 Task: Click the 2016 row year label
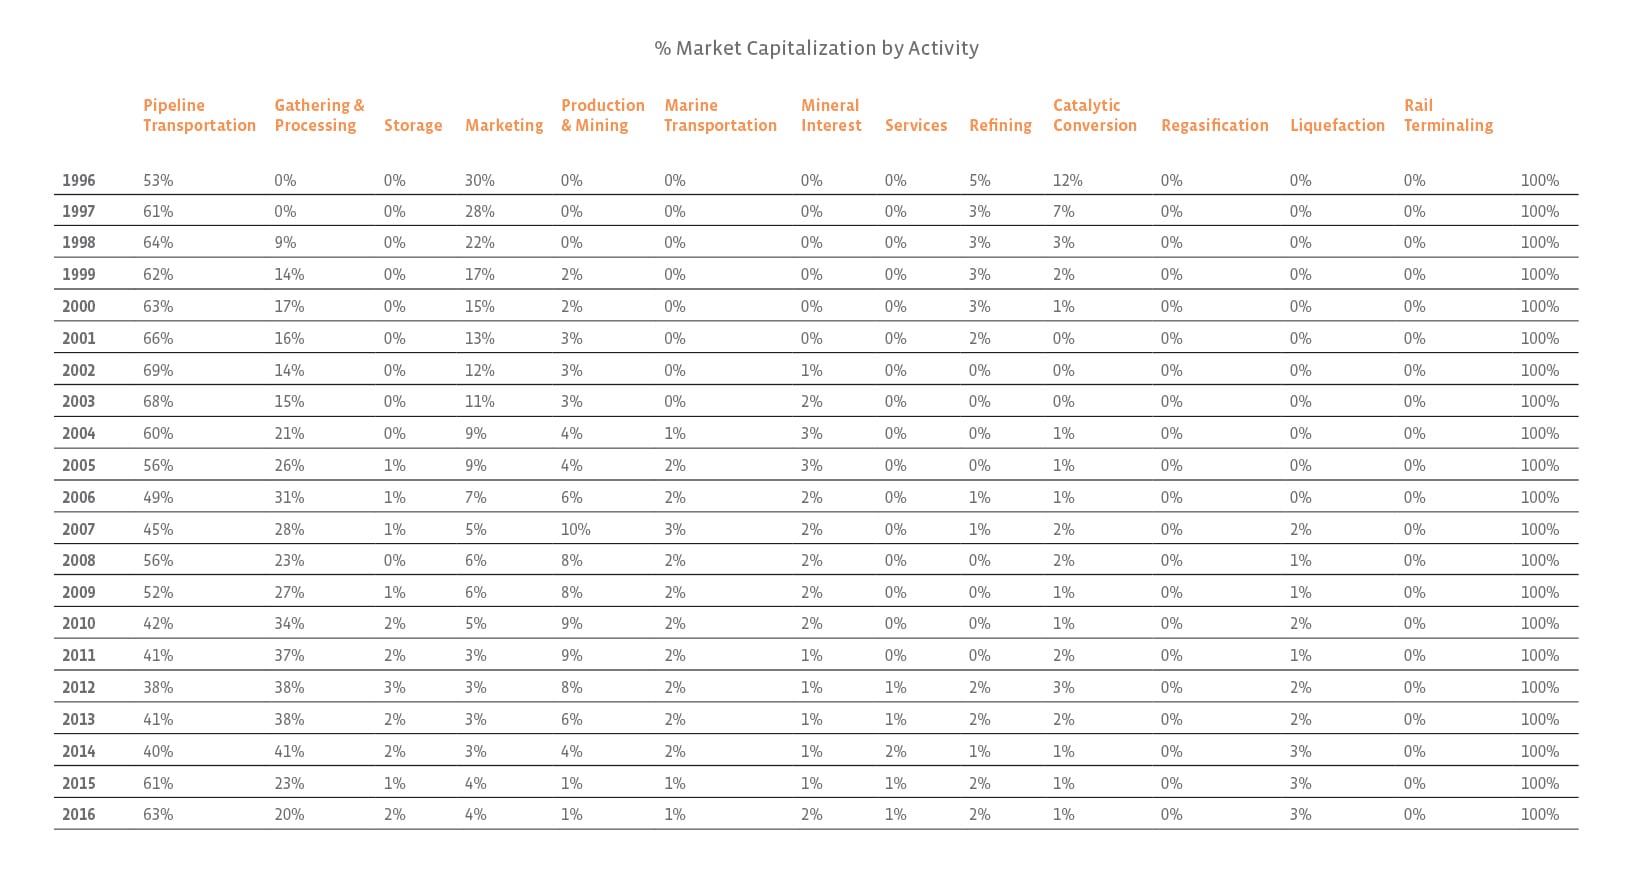(79, 815)
